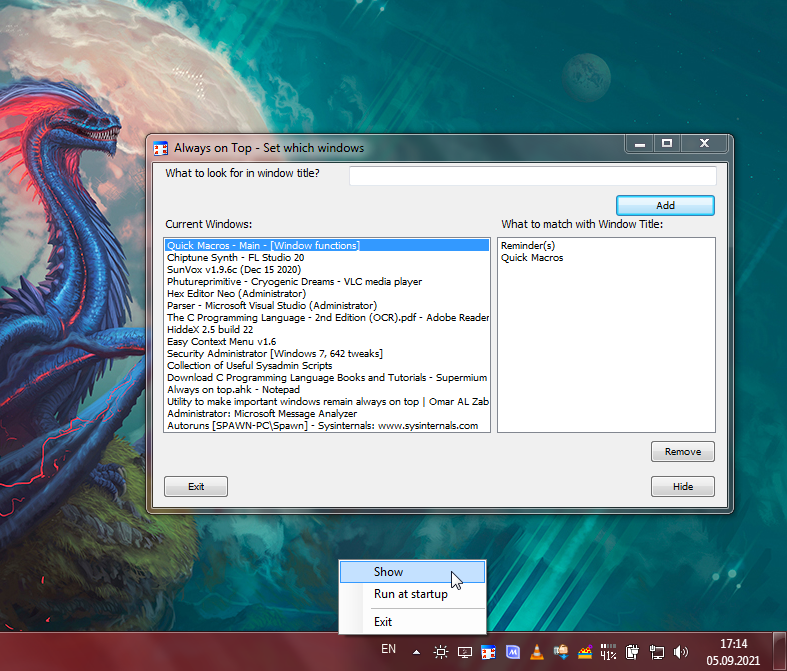The image size is (787, 671).
Task: Click the monitor display tray icon
Action: point(465,652)
